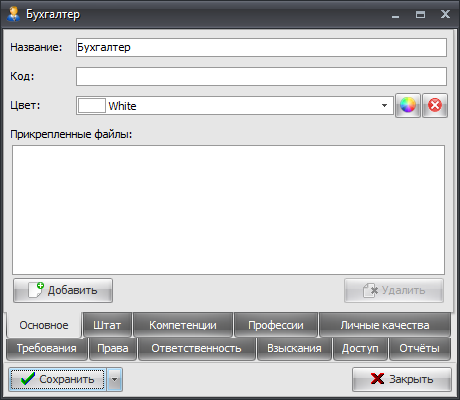Open the Требования tab
The width and height of the screenshot is (460, 400).
[x=47, y=348]
